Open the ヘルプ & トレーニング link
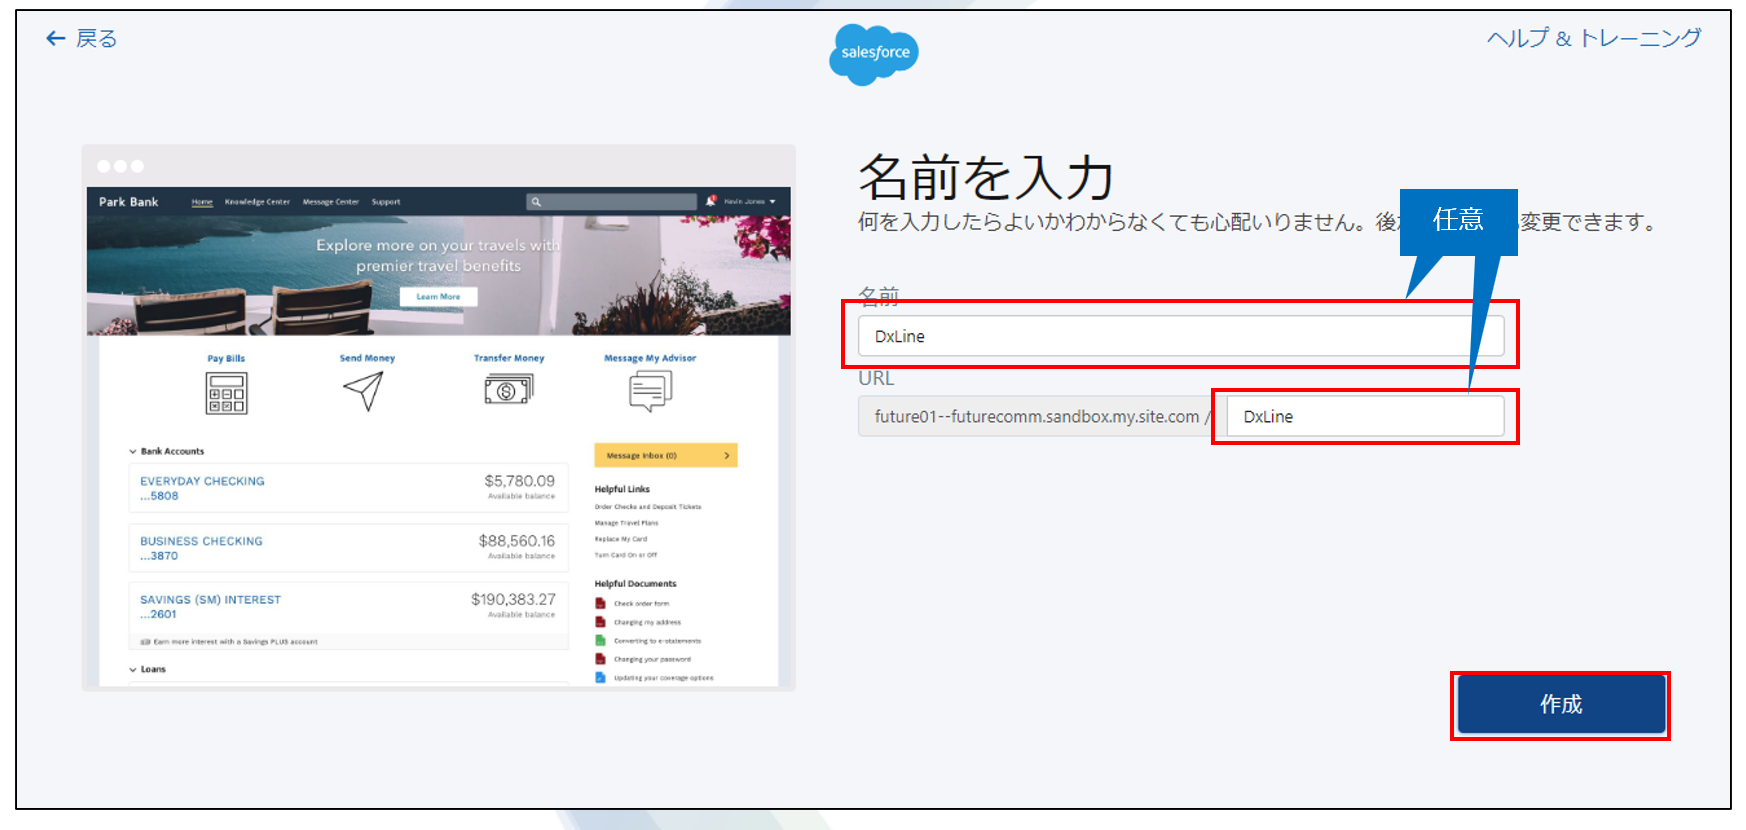Image resolution: width=1746 pixels, height=830 pixels. (1593, 39)
